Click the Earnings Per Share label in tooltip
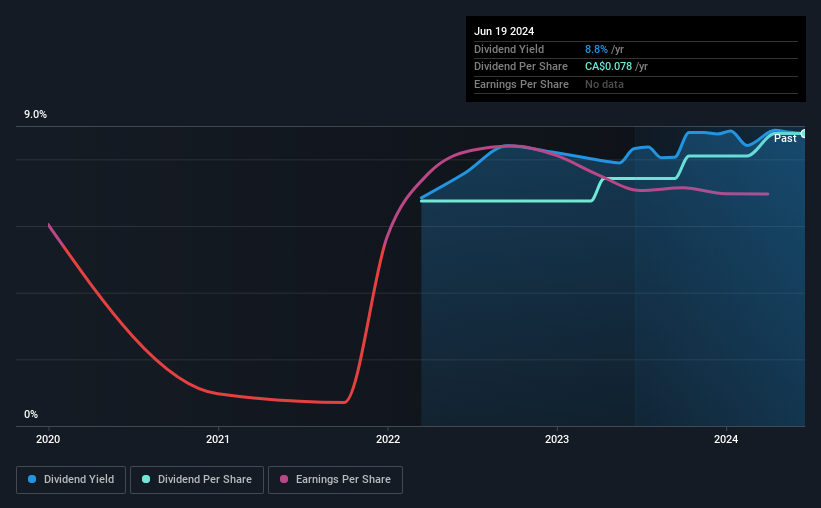This screenshot has height=508, width=821. pos(522,84)
